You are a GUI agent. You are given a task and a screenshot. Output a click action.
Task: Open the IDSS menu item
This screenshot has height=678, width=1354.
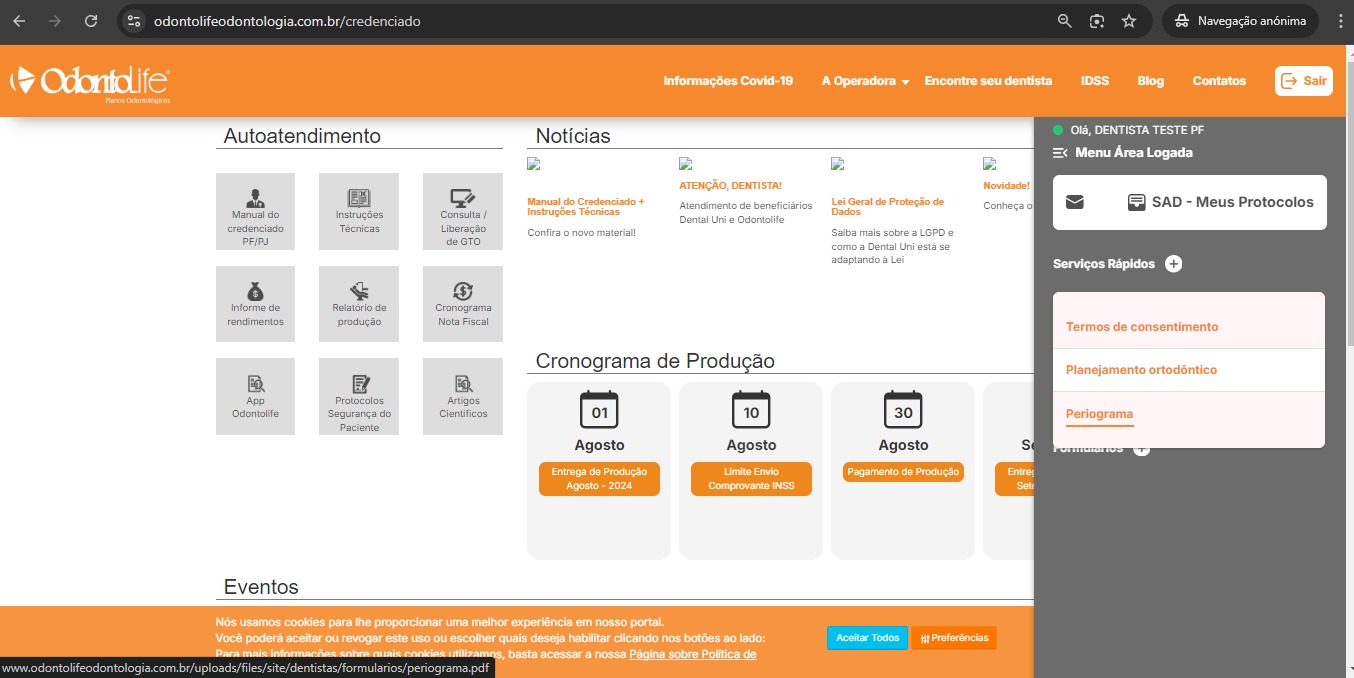click(x=1095, y=81)
